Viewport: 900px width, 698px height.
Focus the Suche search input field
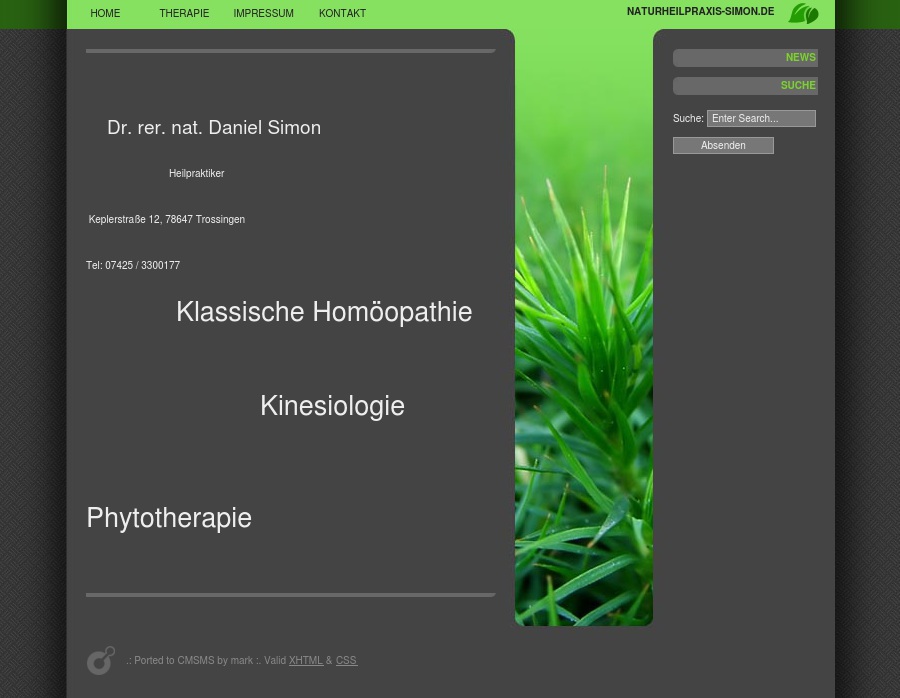(761, 118)
